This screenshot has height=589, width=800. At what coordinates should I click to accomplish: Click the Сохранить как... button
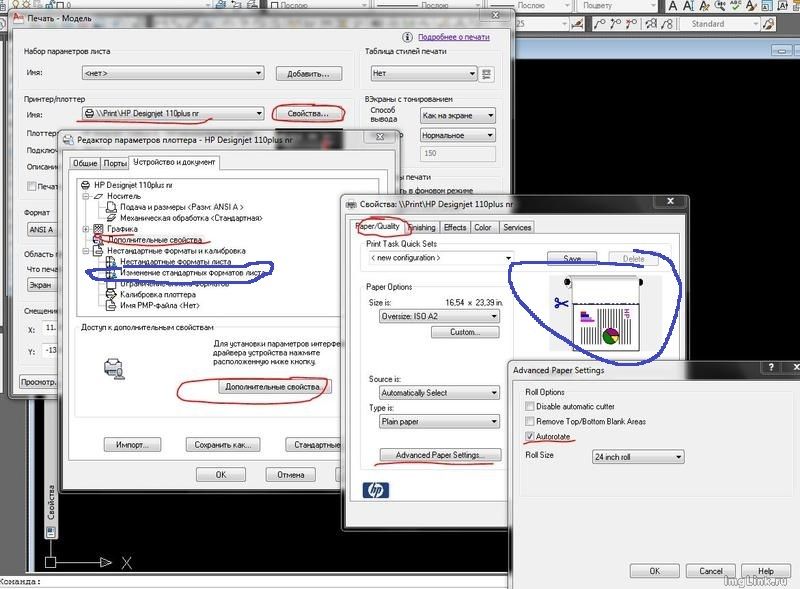click(x=222, y=445)
